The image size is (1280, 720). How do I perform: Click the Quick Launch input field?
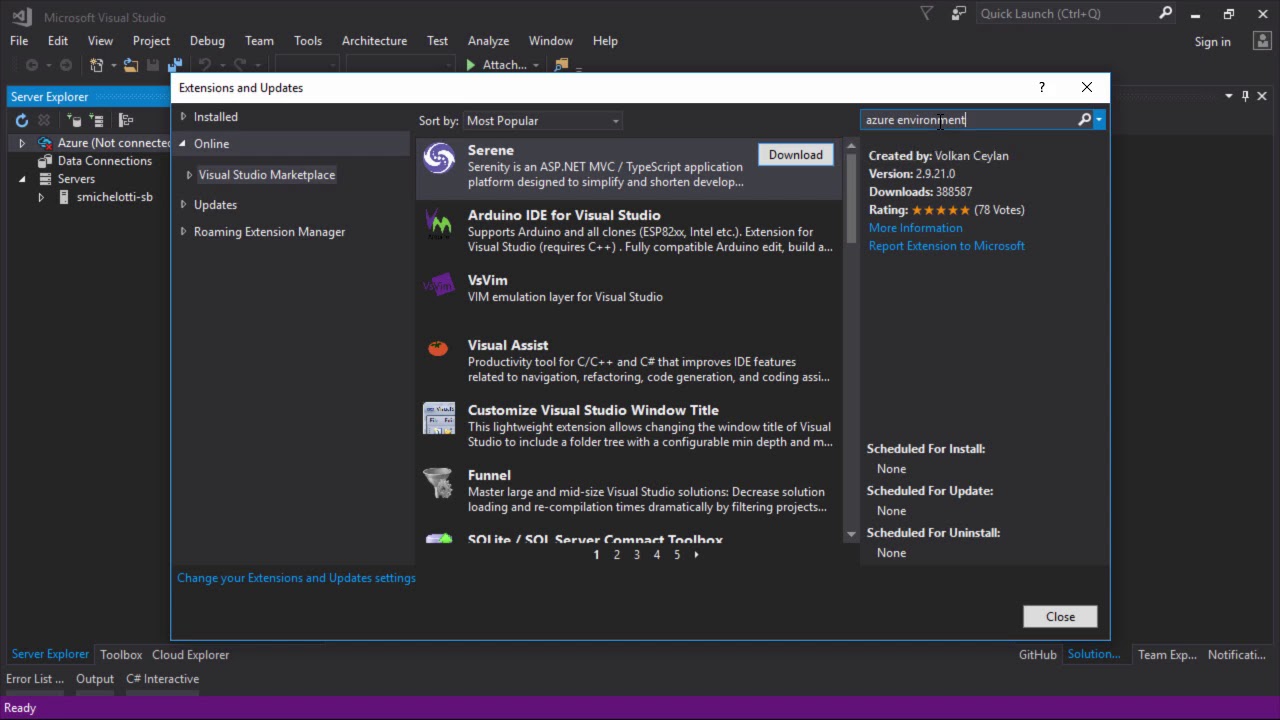[x=1065, y=14]
